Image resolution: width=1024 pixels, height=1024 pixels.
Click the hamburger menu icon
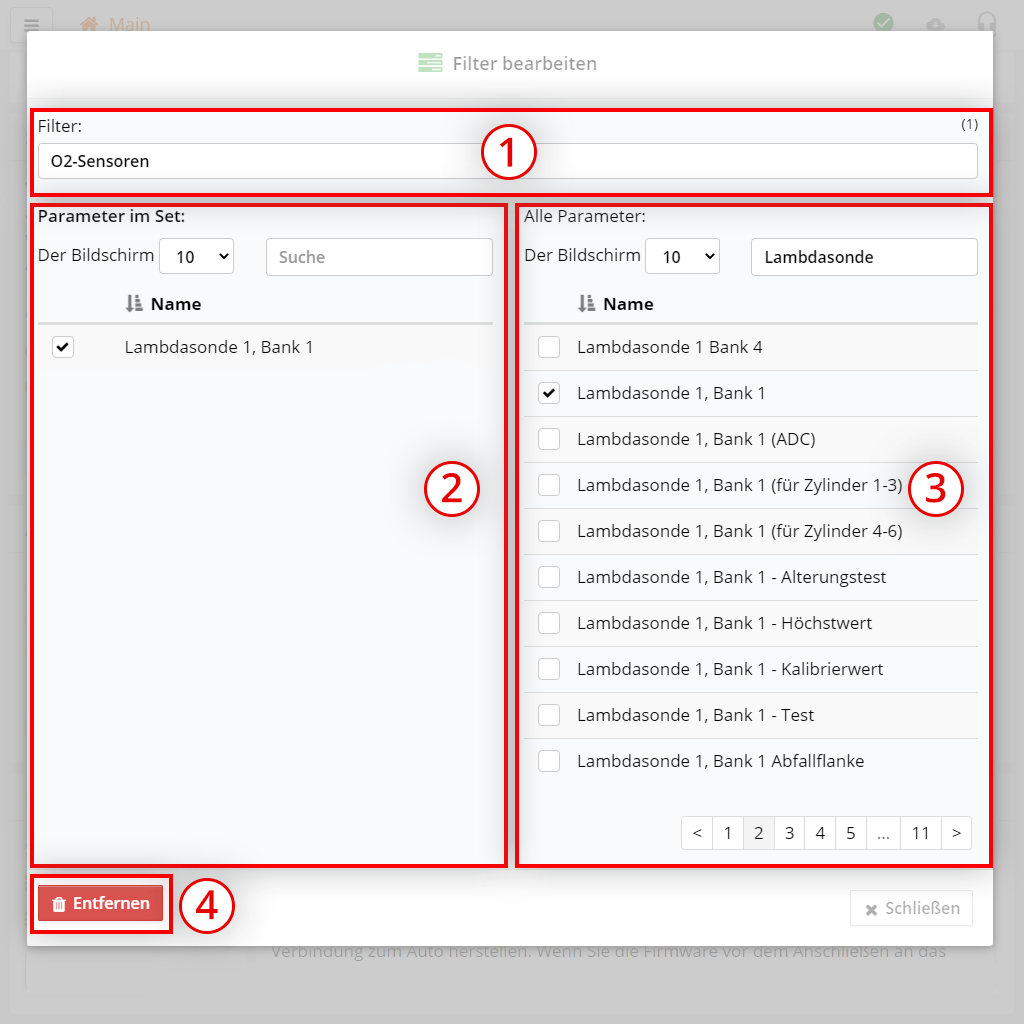click(x=31, y=25)
